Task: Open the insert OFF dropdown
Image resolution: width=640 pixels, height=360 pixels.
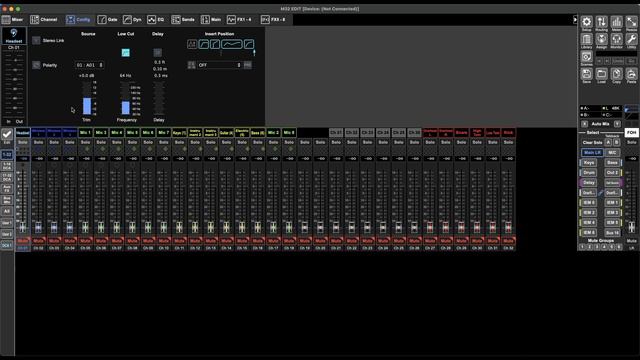Action: point(220,65)
